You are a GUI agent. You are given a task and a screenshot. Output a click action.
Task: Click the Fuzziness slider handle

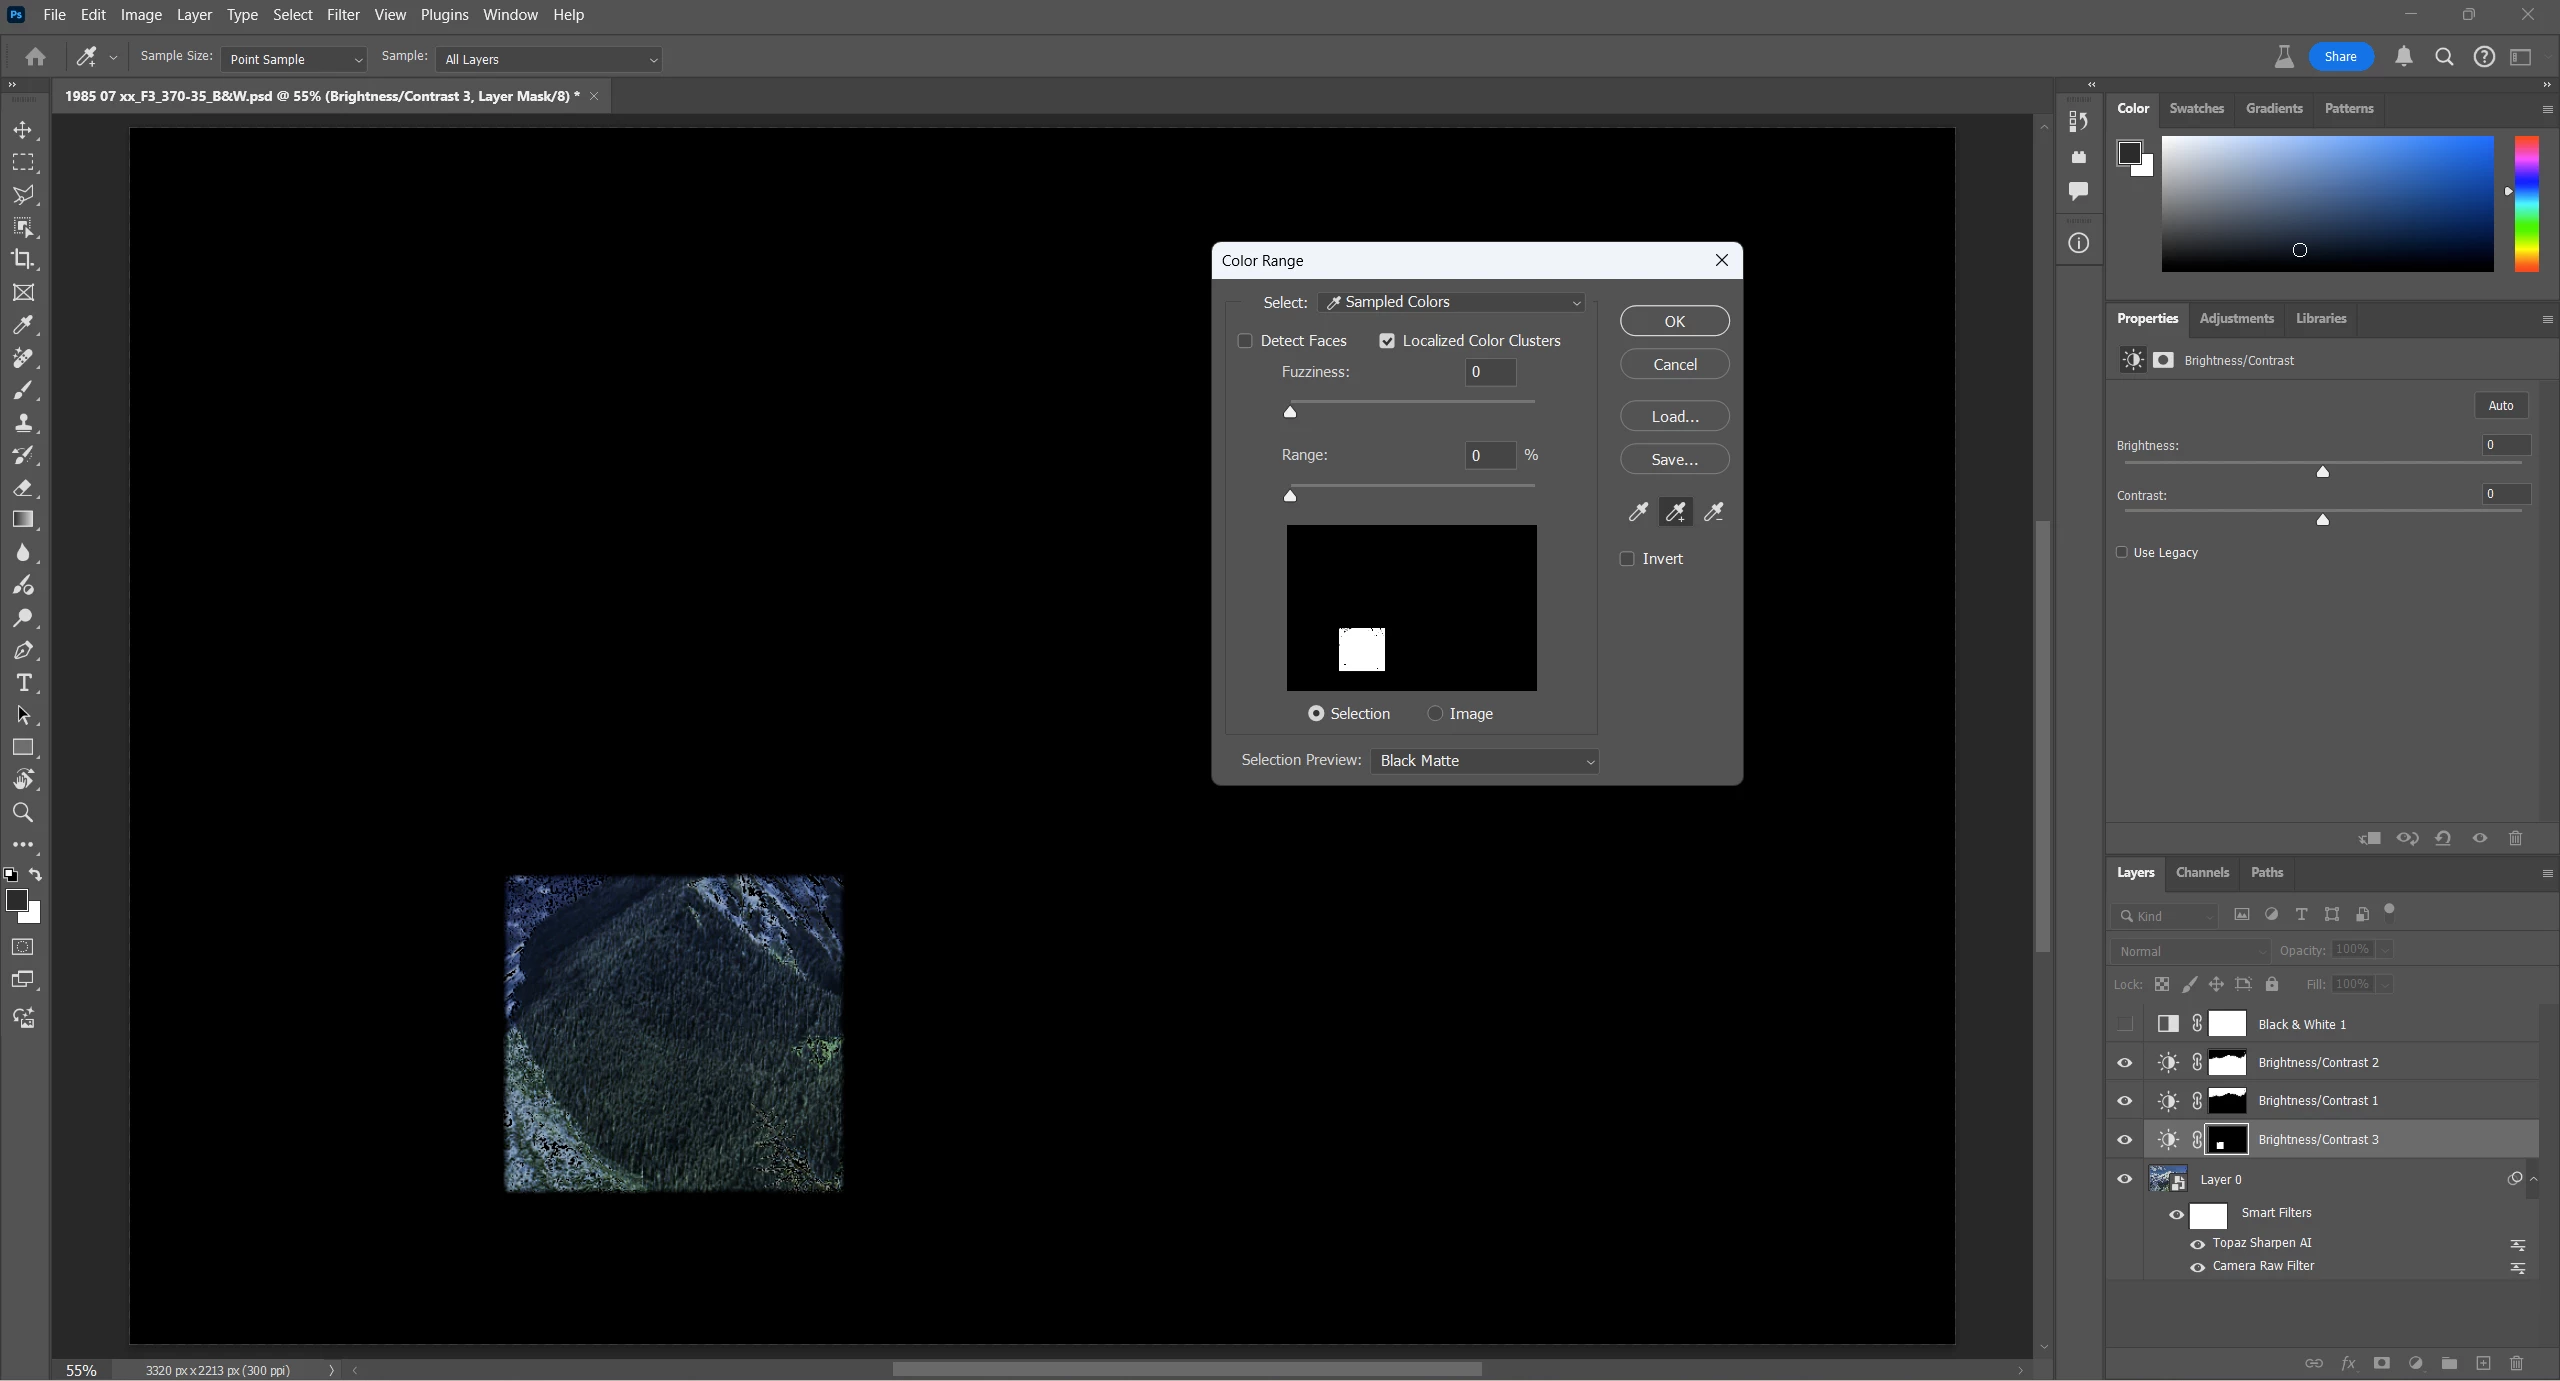1290,412
